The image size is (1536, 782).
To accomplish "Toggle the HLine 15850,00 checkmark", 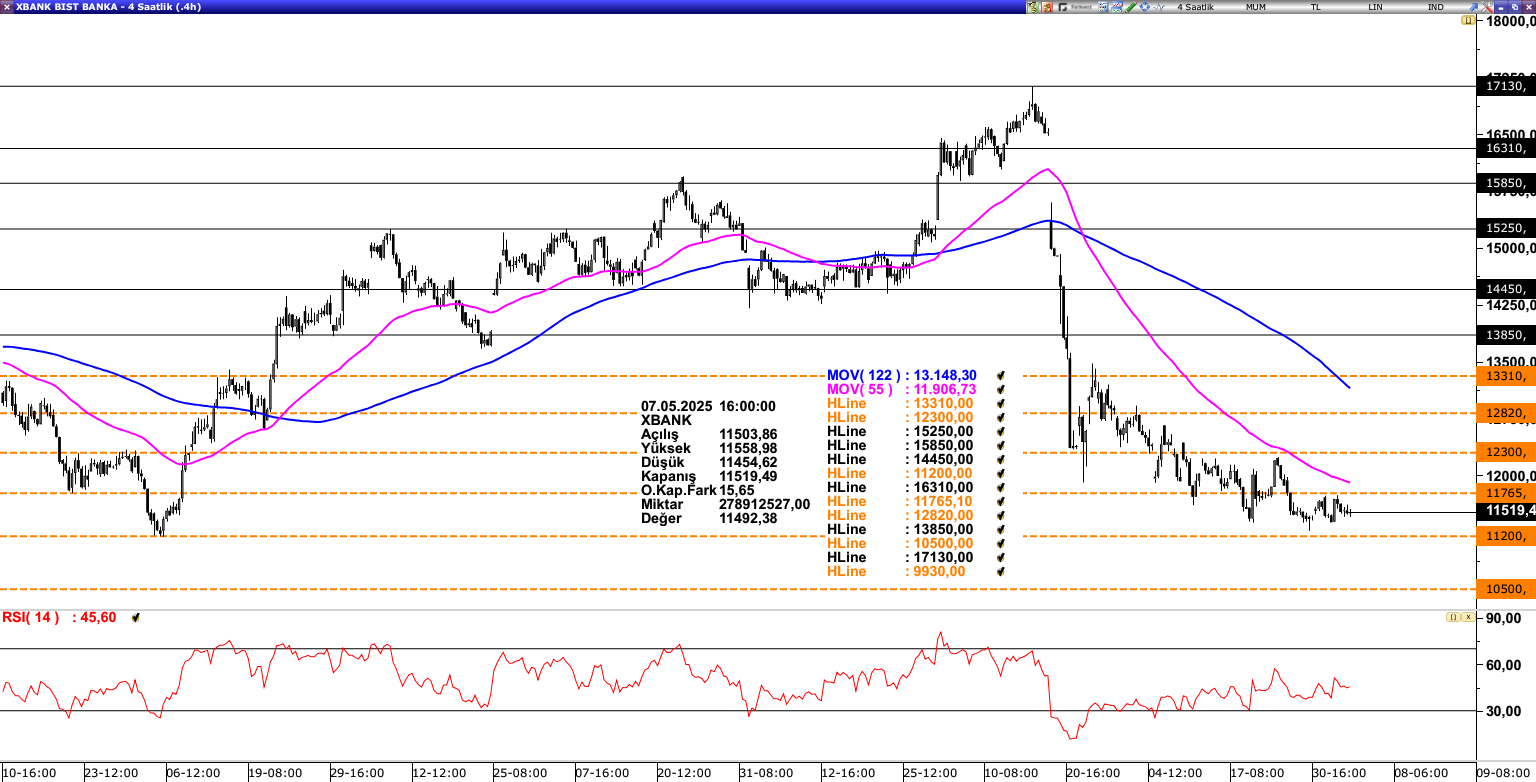I will coord(1000,445).
